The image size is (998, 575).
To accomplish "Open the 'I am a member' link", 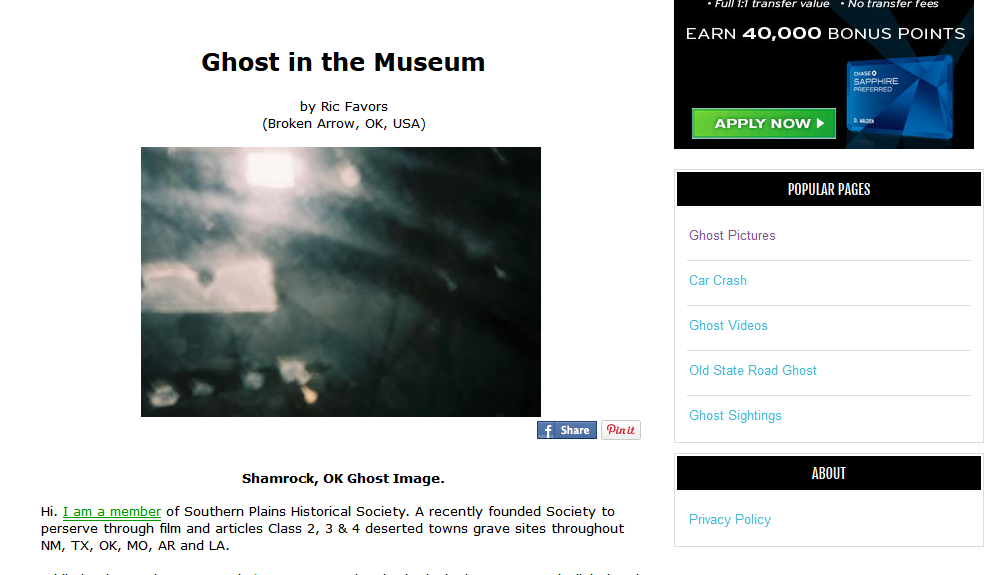I will click(x=111, y=511).
